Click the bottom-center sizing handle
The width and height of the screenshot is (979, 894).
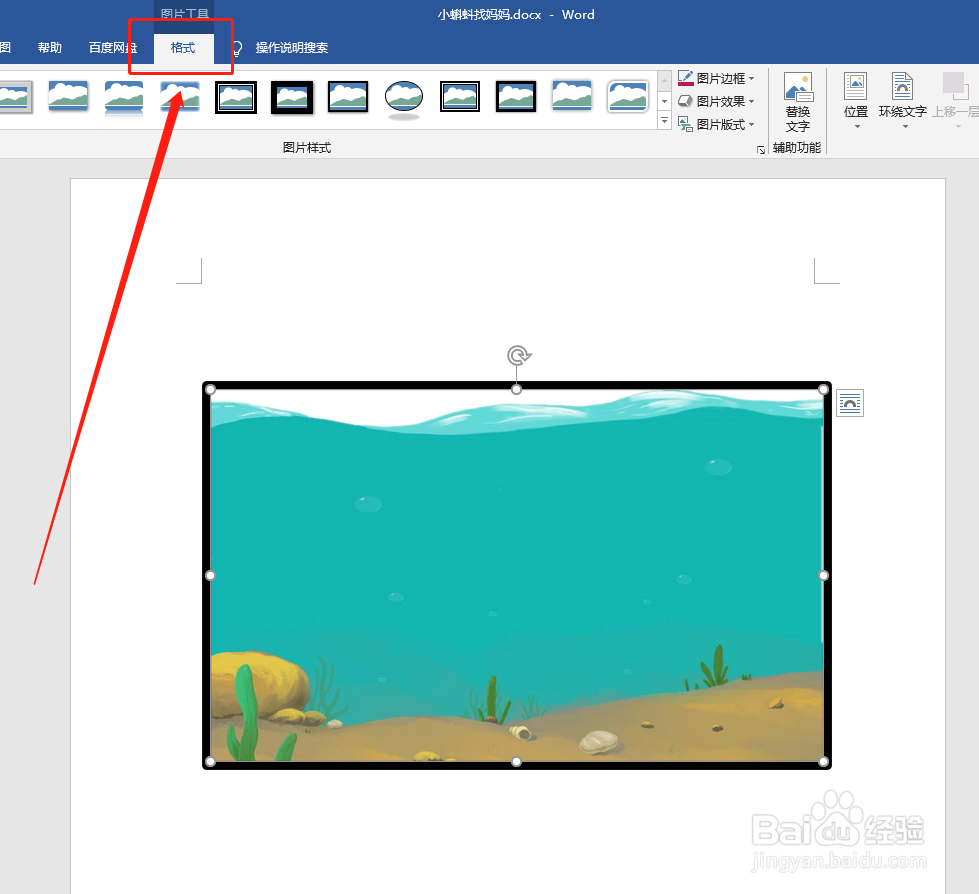[516, 762]
